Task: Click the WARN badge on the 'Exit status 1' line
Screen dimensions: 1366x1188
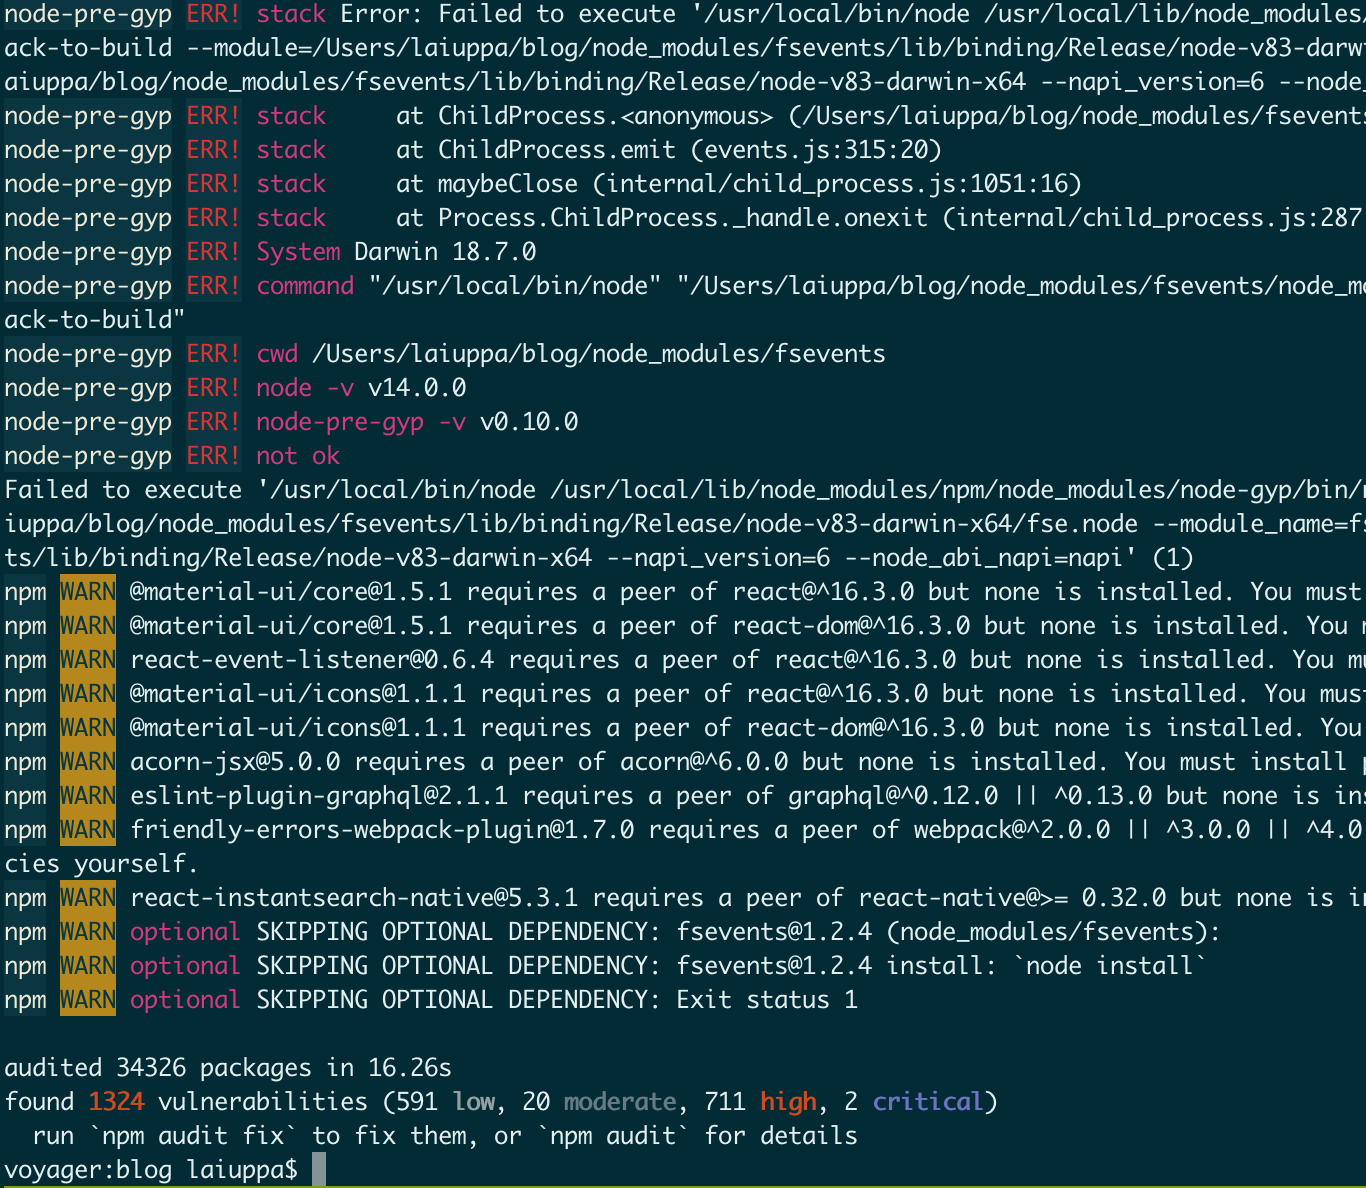Action: 88,999
